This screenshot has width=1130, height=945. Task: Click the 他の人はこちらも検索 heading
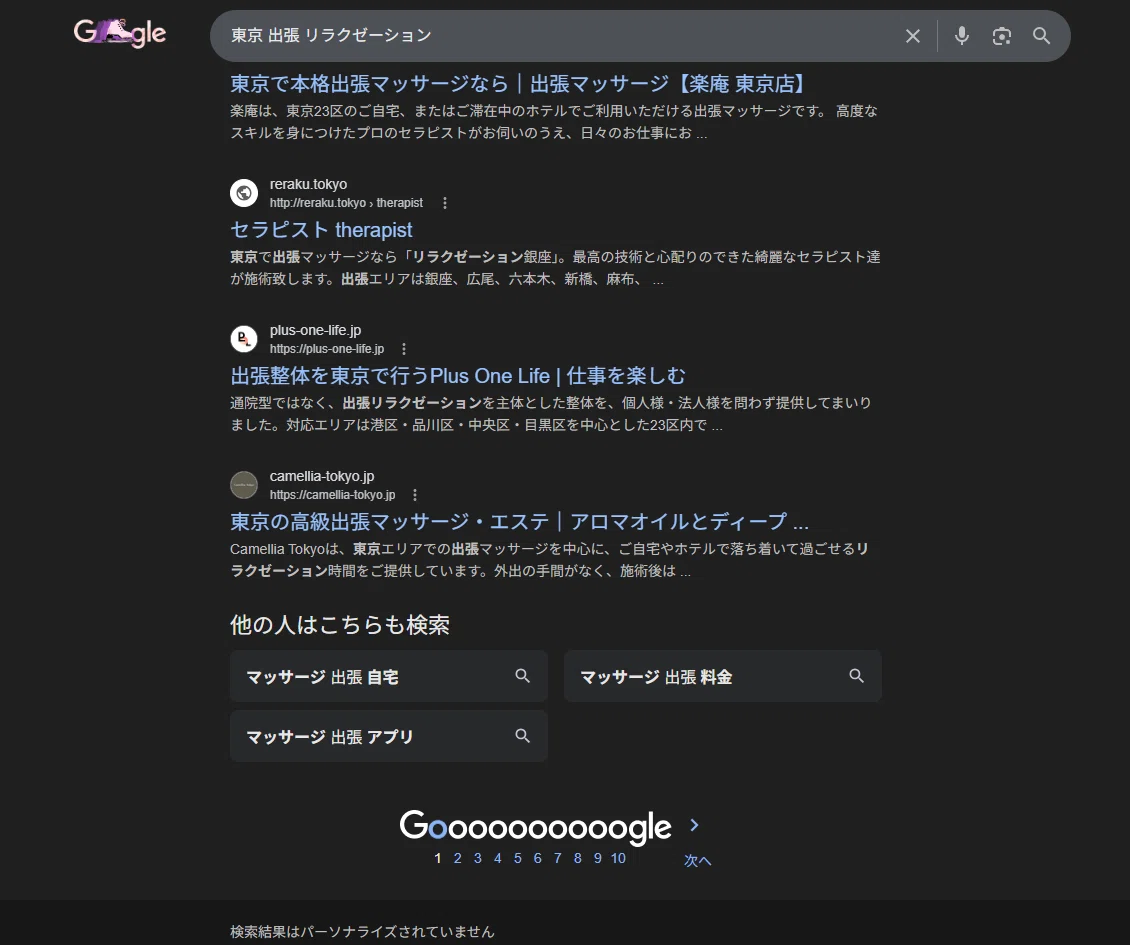click(x=339, y=625)
